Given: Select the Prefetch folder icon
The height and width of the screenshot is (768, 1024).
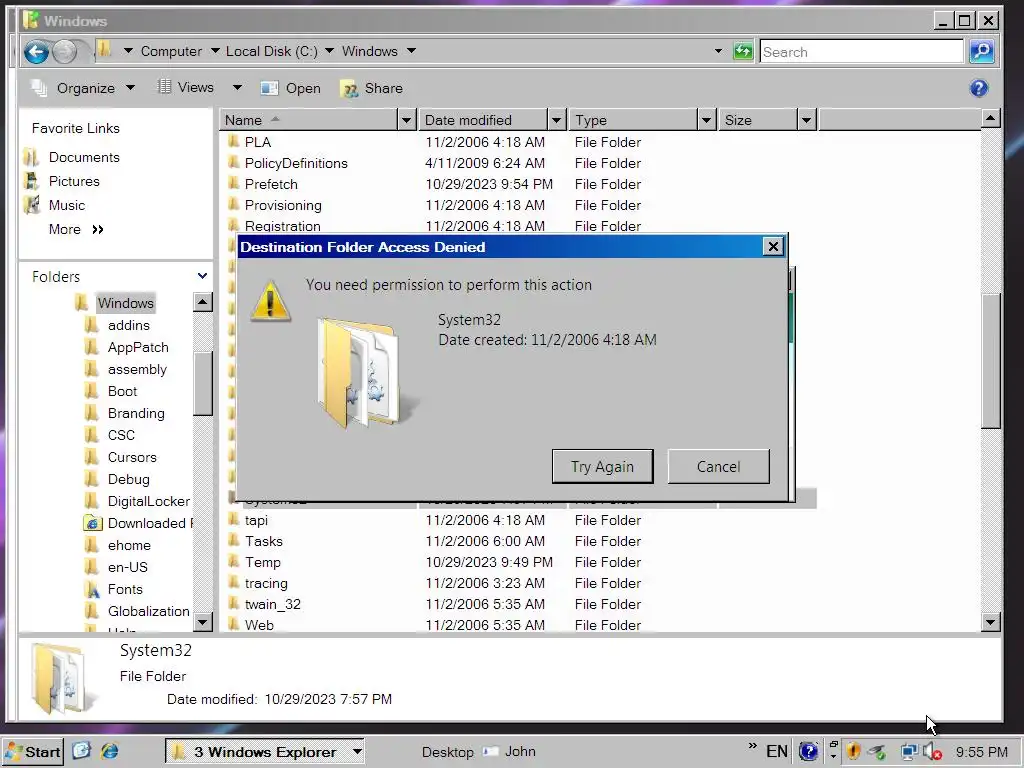Looking at the screenshot, I should [x=233, y=184].
